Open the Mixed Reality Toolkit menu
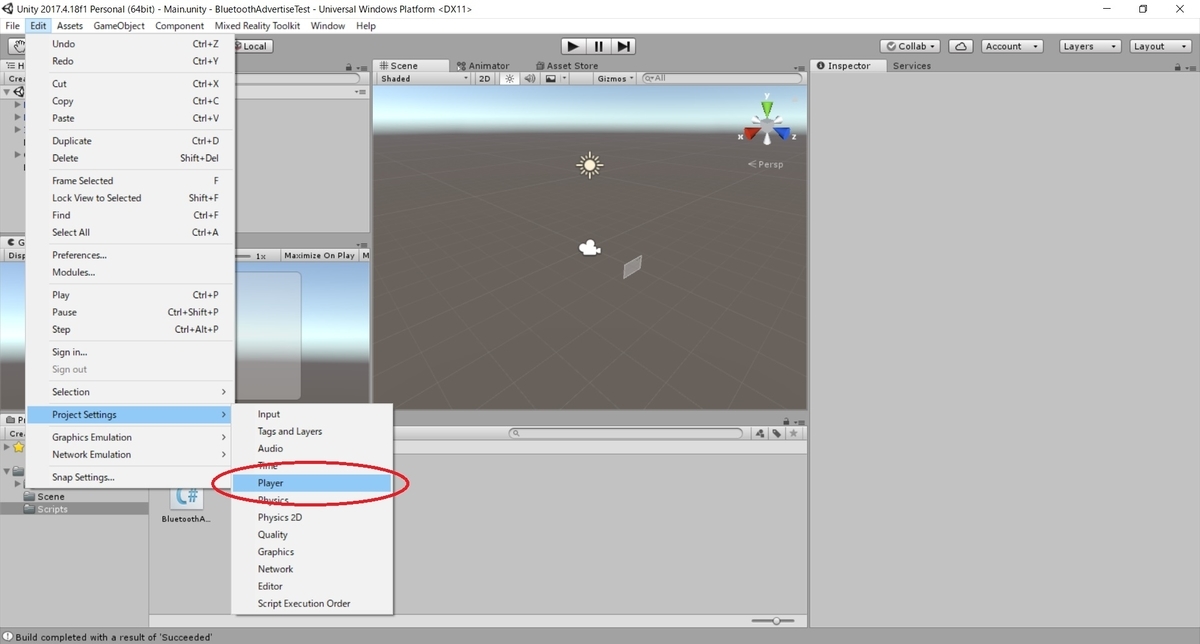This screenshot has height=644, width=1200. coord(257,25)
